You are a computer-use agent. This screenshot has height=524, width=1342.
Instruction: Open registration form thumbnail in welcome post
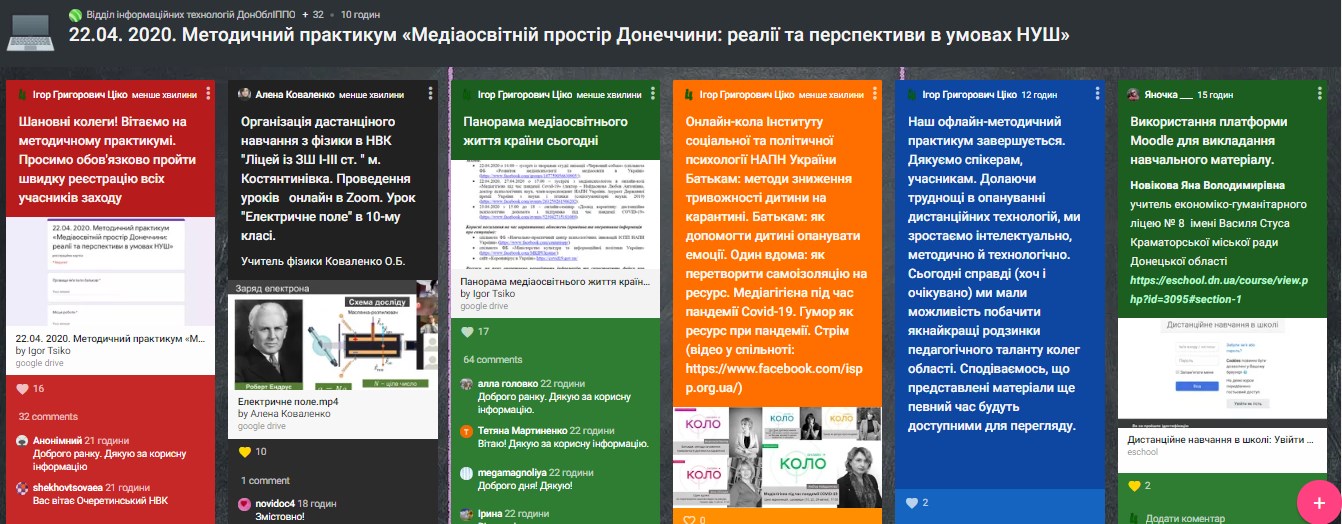(x=111, y=271)
